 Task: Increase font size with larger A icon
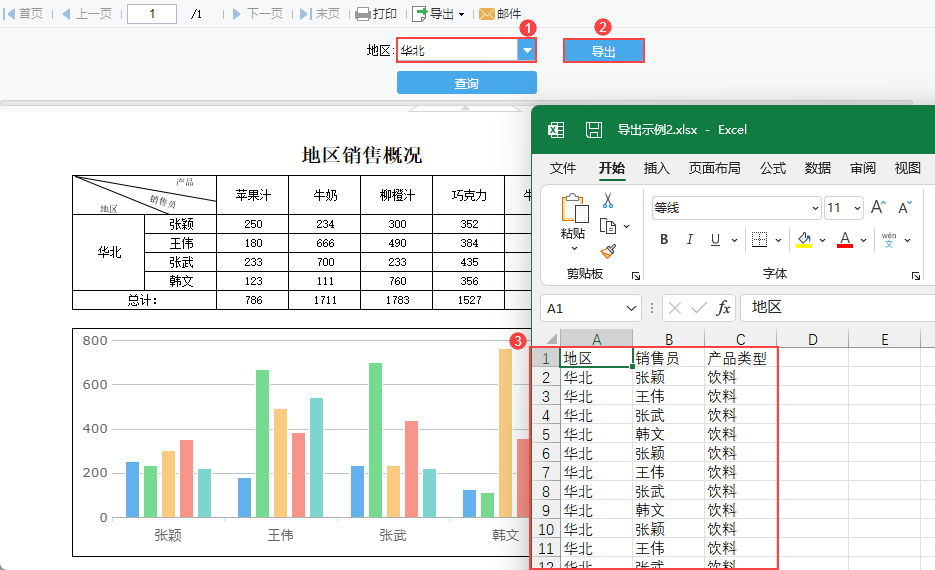(x=878, y=208)
